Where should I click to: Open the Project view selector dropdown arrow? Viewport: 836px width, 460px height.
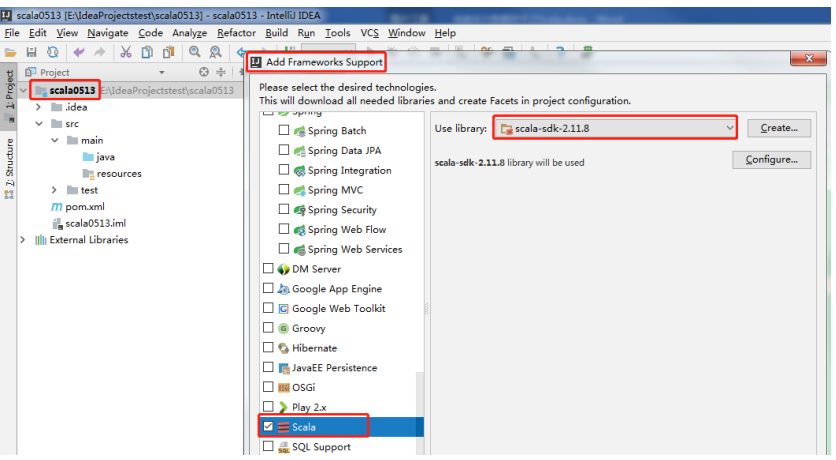(x=162, y=72)
